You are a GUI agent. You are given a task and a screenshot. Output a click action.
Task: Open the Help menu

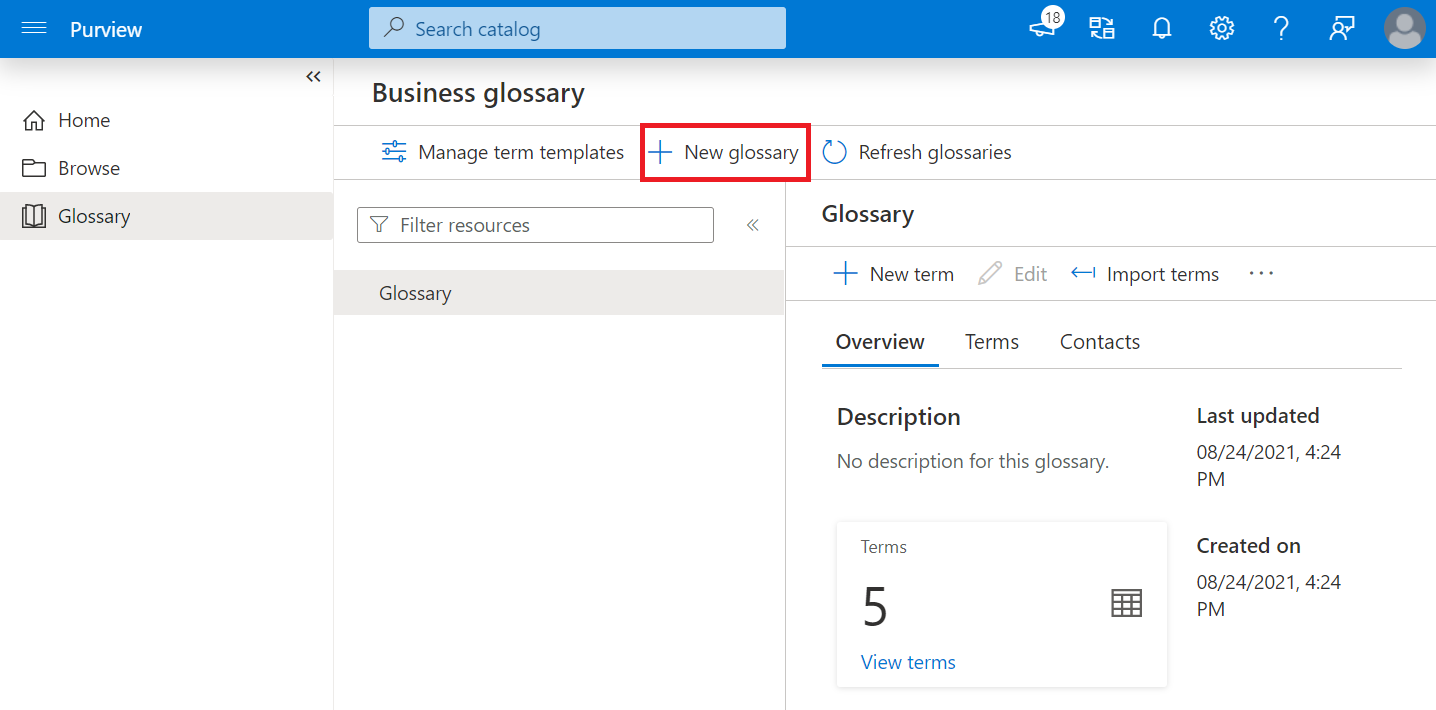pos(1281,28)
